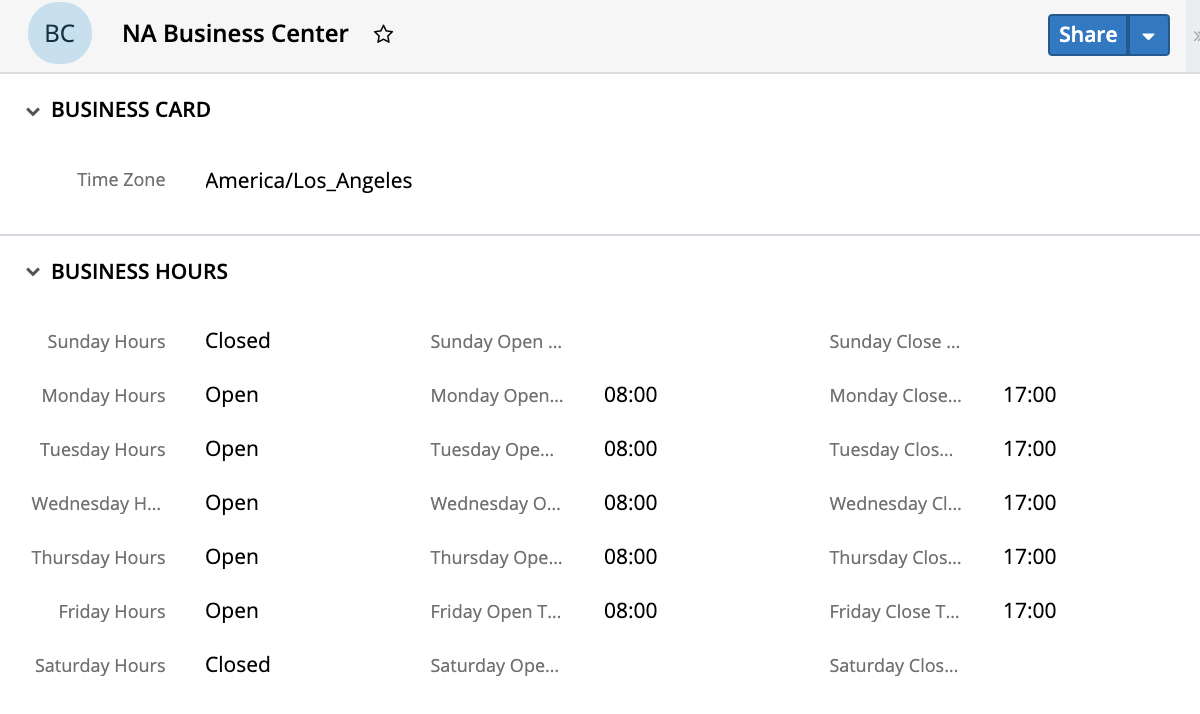Expand the side panel arrow at right edge

point(1195,36)
